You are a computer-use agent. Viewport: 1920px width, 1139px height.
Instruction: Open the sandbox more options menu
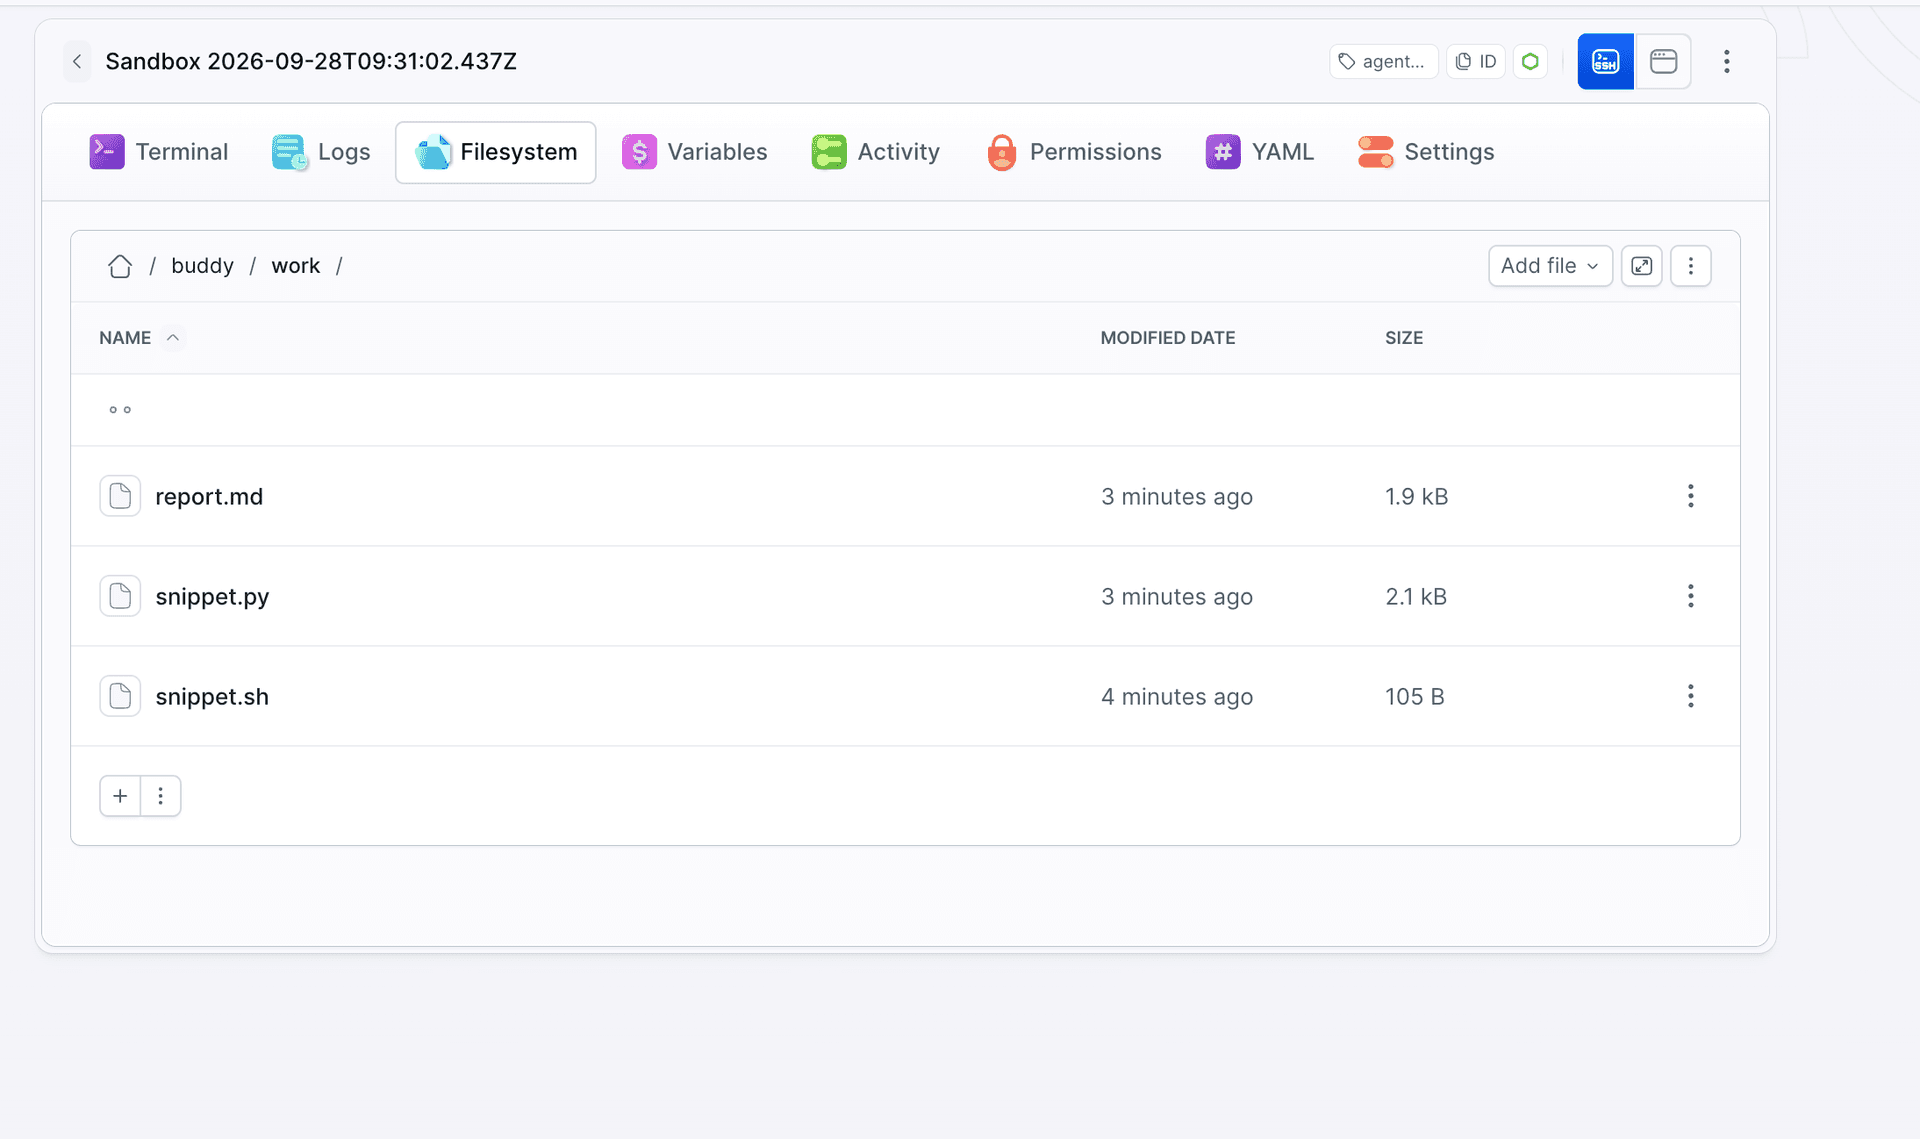[x=1727, y=61]
